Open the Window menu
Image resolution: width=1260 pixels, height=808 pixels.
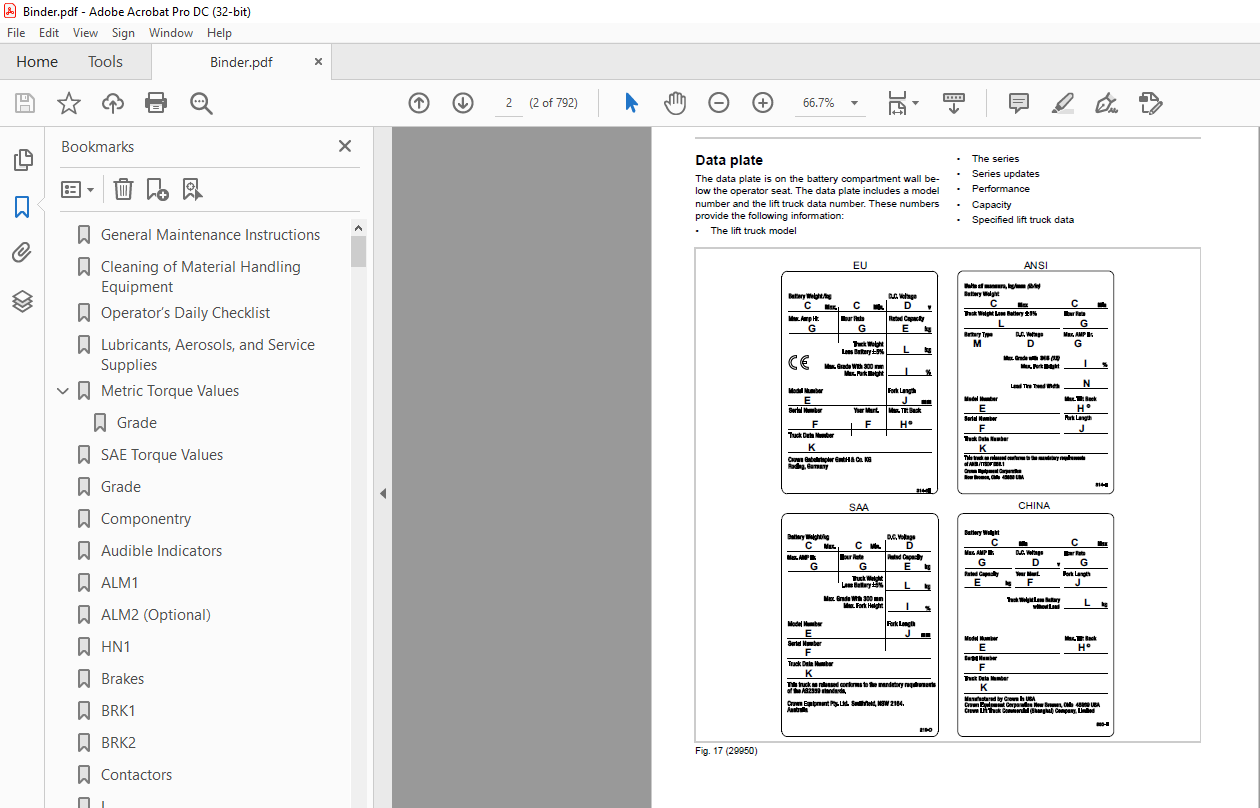tap(171, 33)
